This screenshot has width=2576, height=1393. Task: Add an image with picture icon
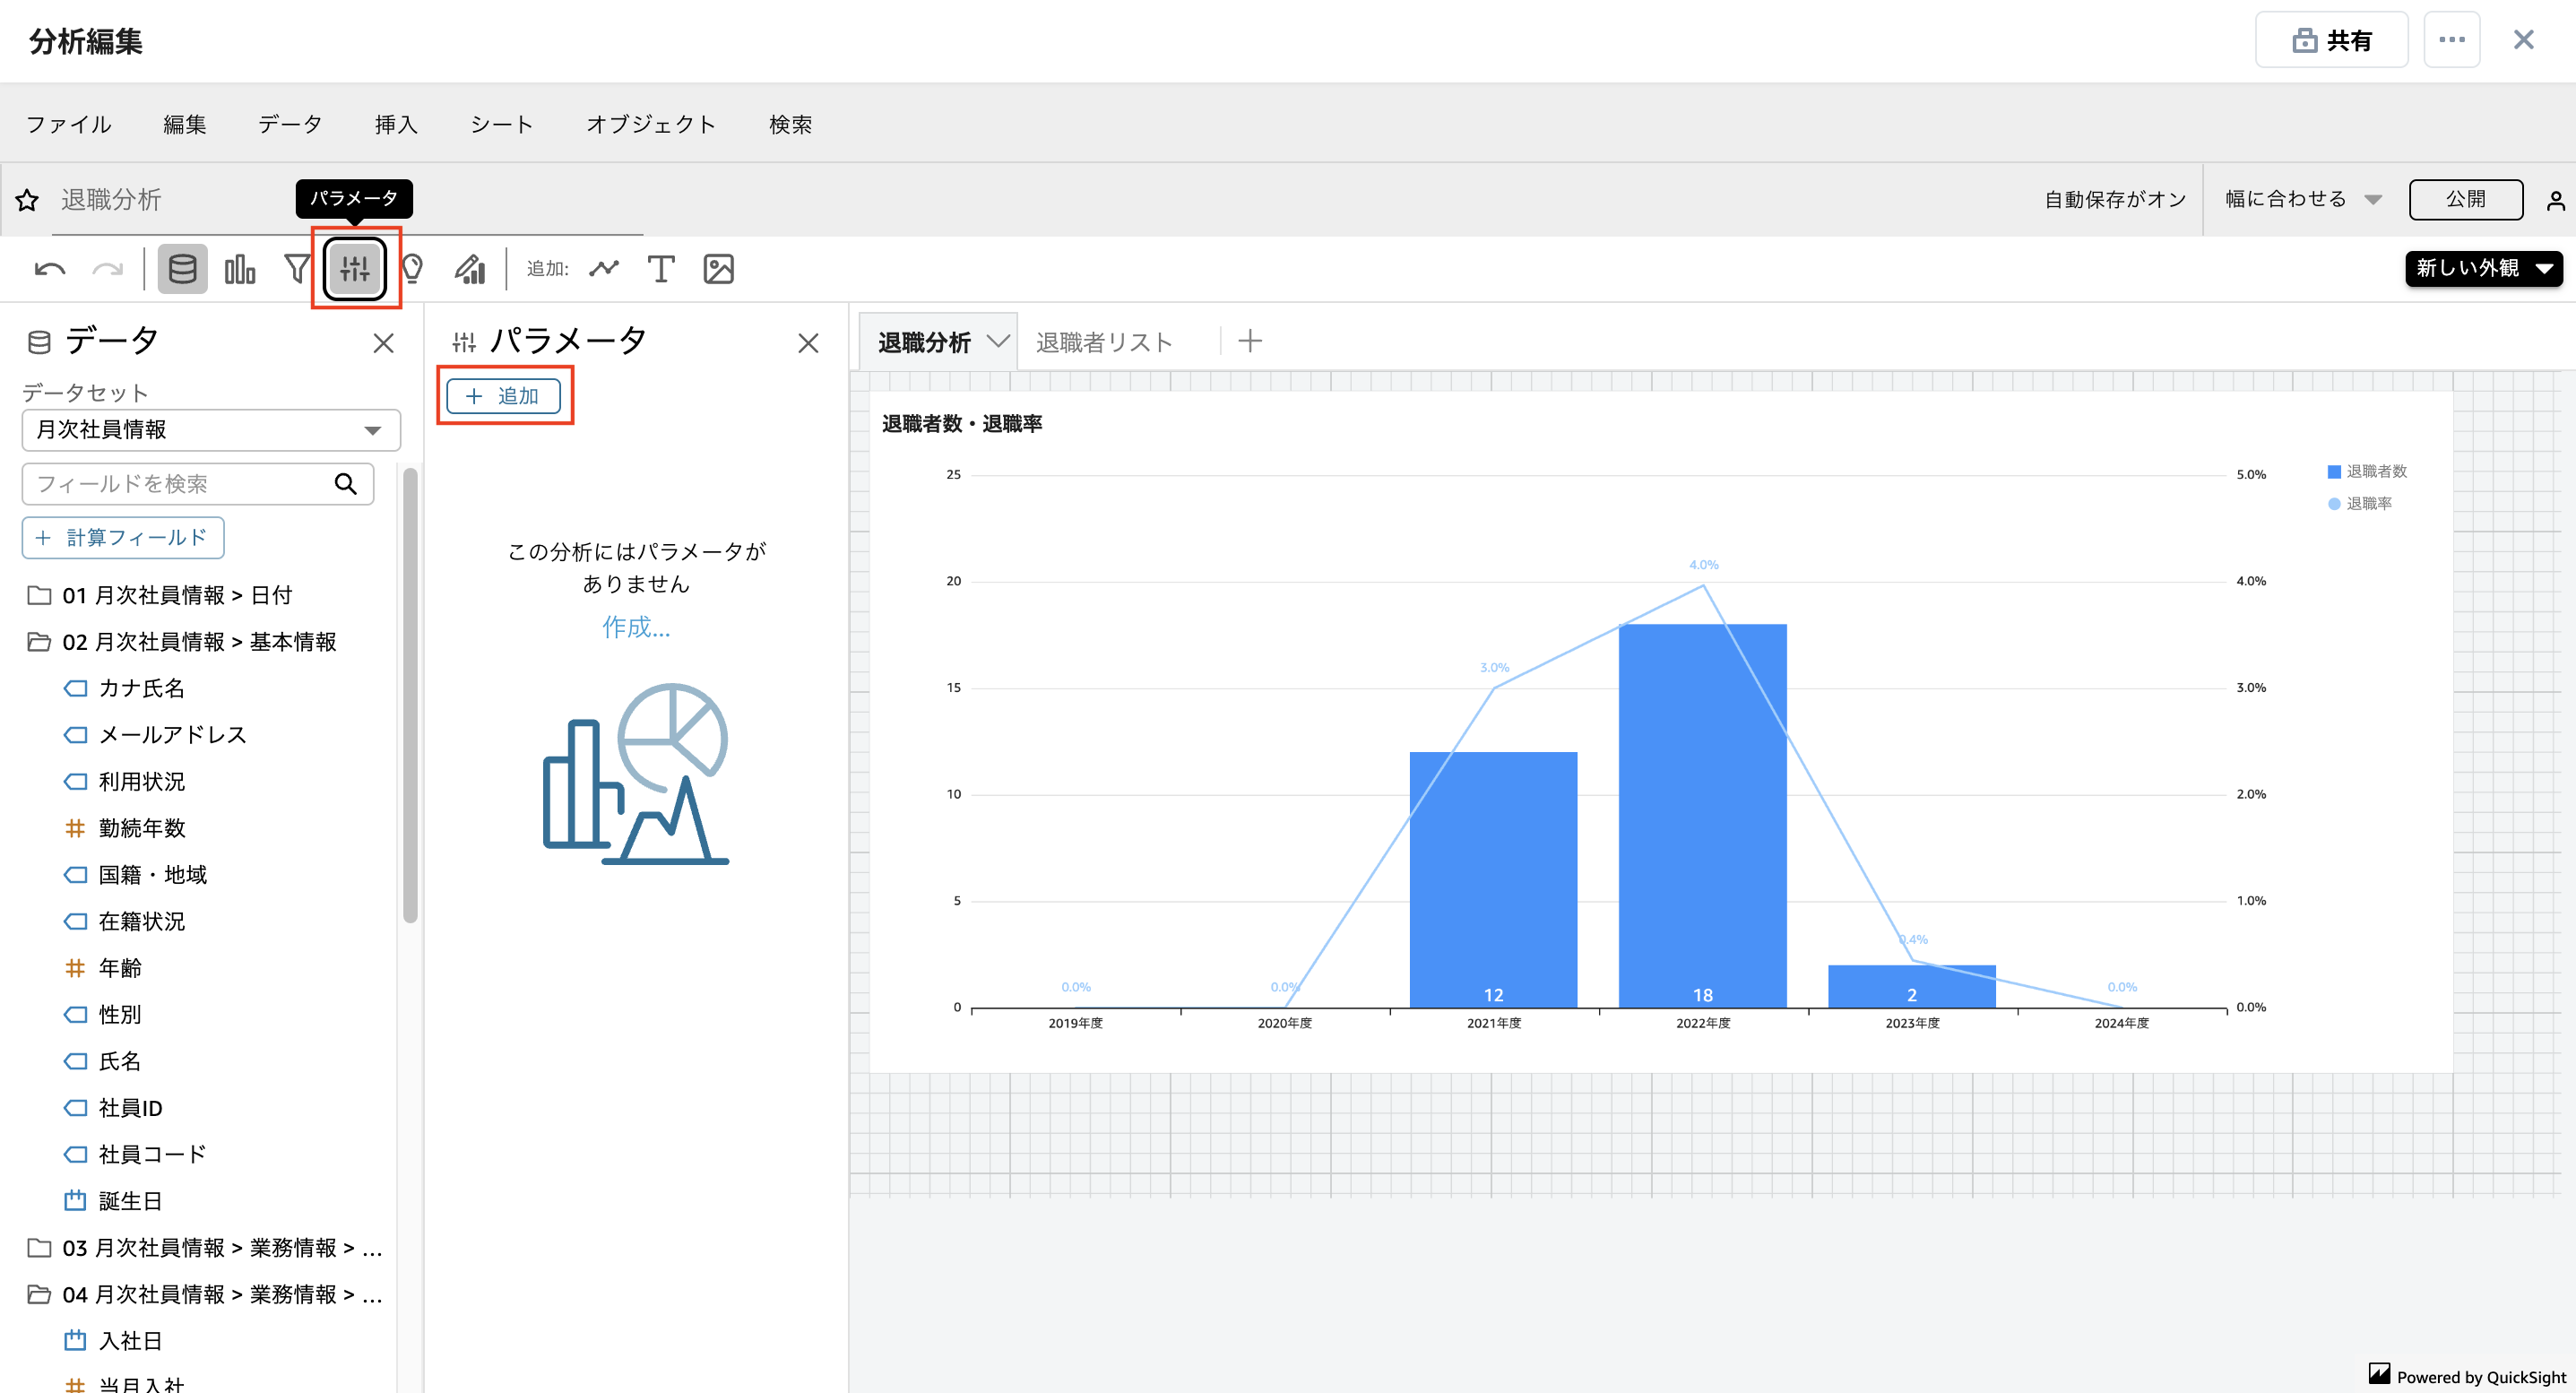[x=719, y=269]
